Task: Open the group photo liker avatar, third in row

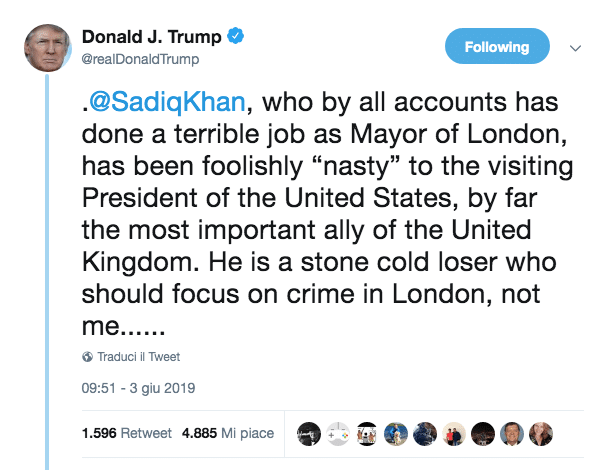Action: 367,433
